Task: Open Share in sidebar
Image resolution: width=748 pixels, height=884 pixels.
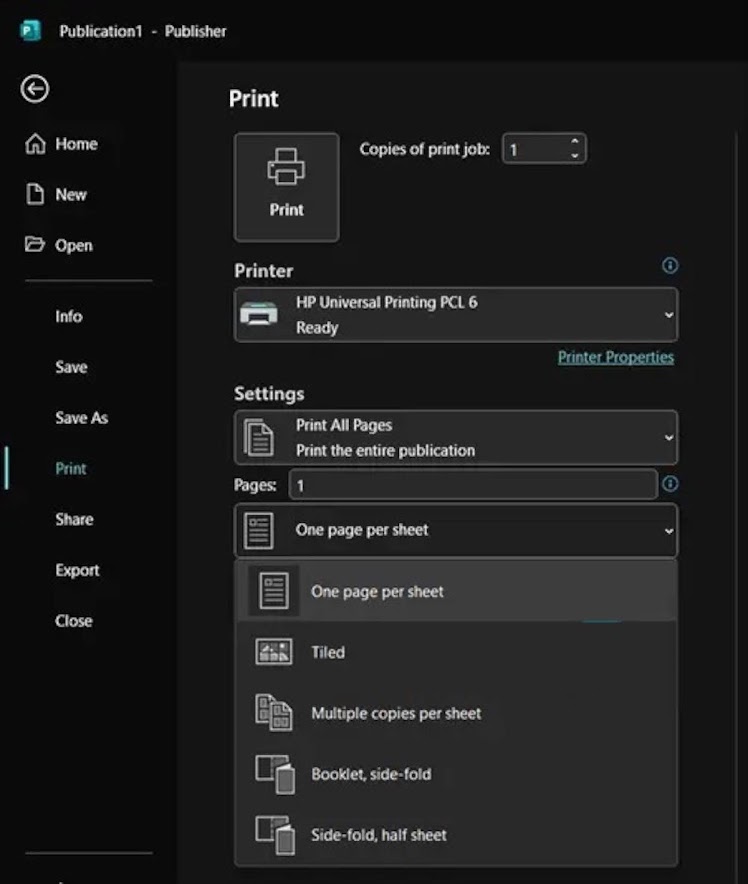Action: tap(74, 519)
